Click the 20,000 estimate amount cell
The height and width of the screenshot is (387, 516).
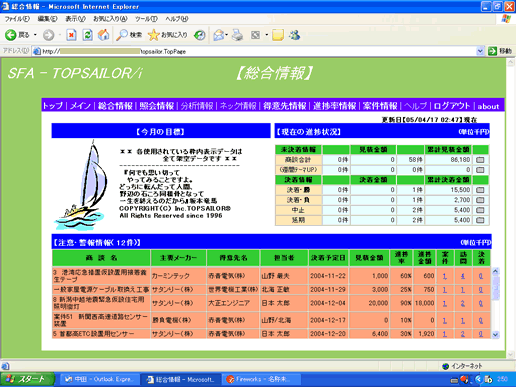(x=369, y=303)
